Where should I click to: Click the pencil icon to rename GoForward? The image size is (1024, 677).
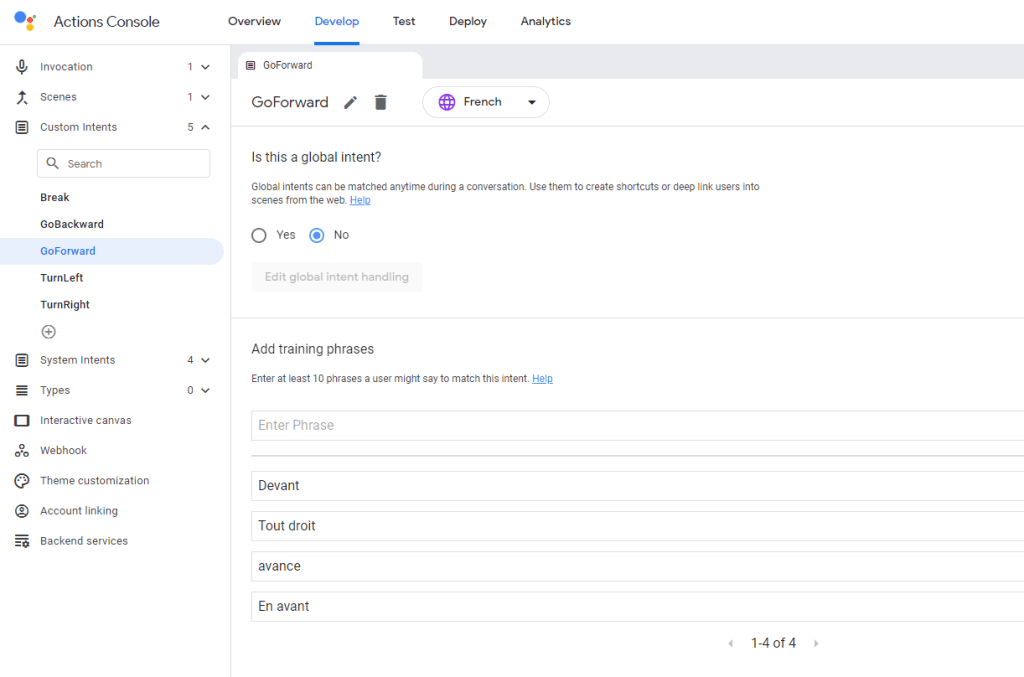click(x=350, y=102)
